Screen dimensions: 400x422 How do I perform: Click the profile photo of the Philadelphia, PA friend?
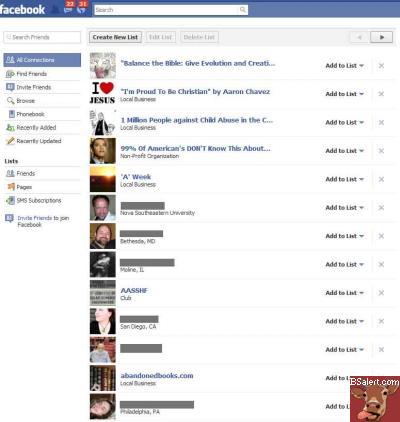point(103,406)
